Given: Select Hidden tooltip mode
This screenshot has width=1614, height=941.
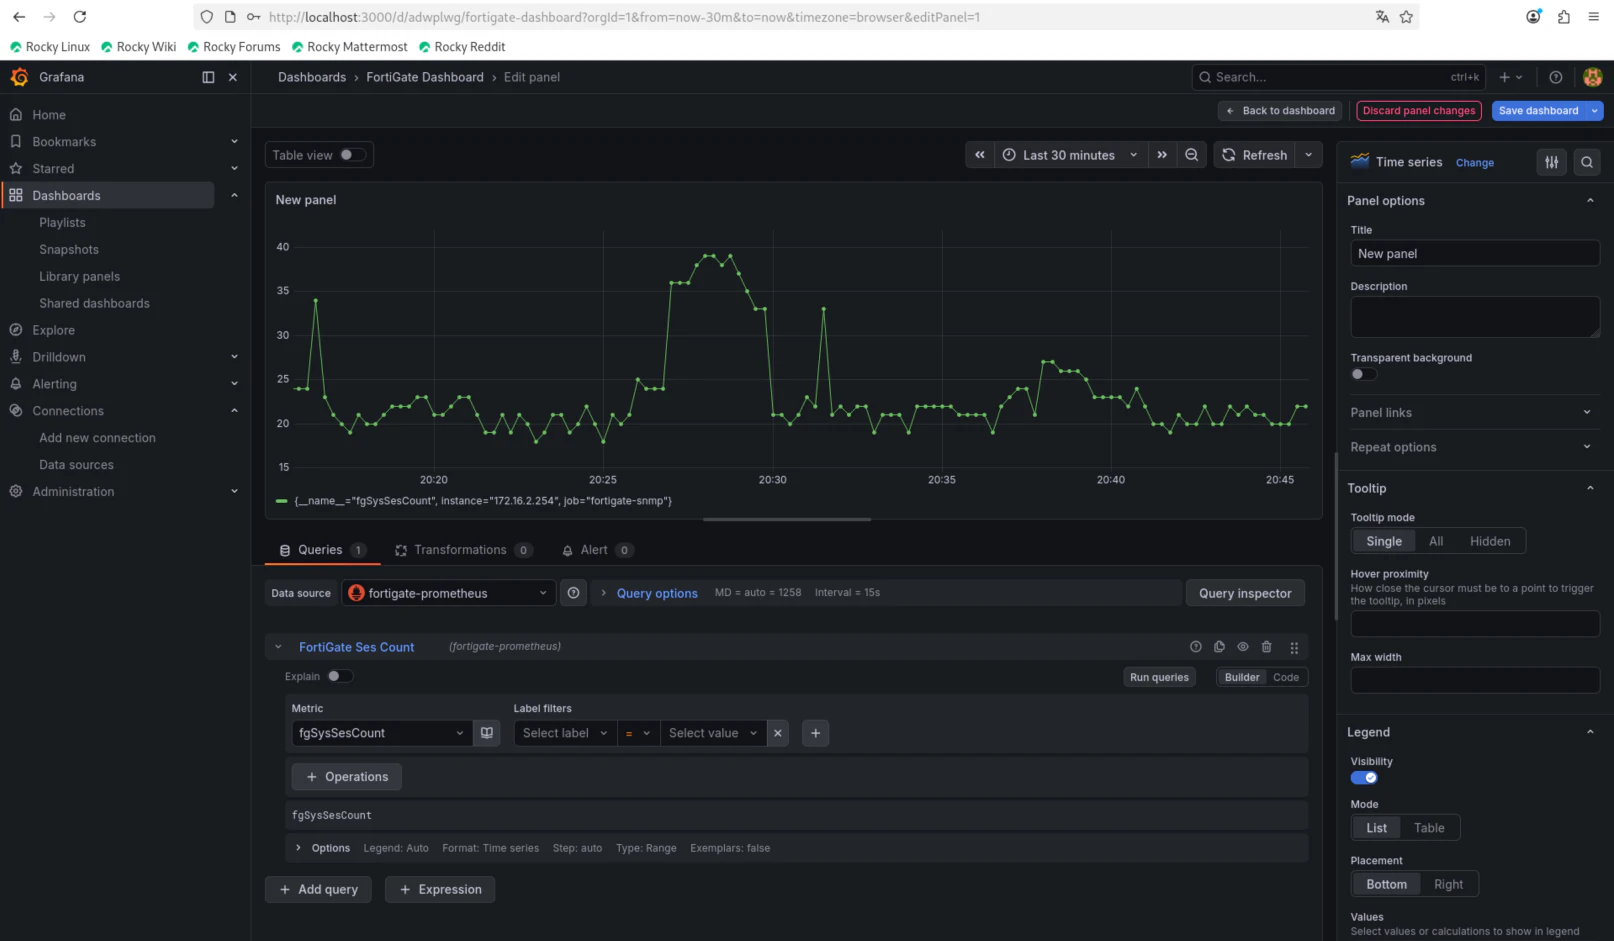Looking at the screenshot, I should click(1490, 541).
